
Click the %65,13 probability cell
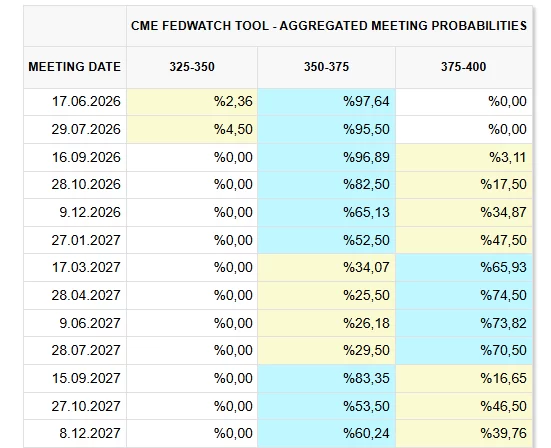[x=326, y=213]
